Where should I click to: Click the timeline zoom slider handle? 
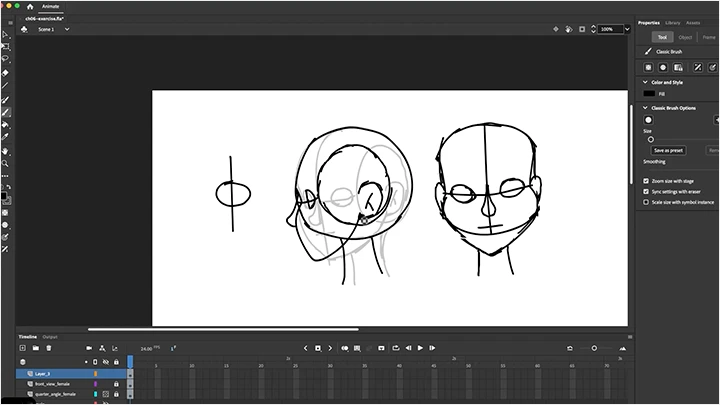[x=594, y=348]
